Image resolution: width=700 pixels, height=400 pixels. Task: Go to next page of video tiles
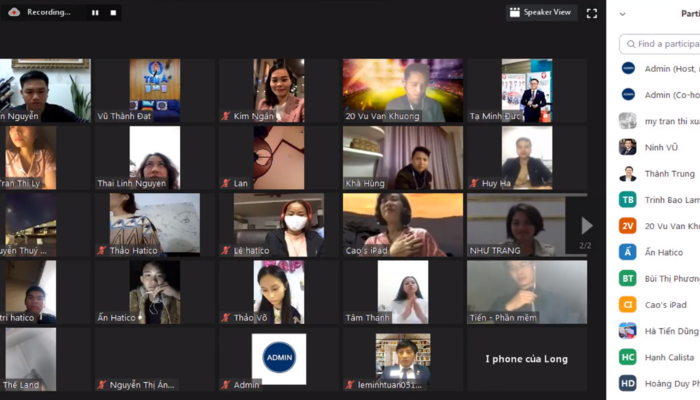pyautogui.click(x=587, y=226)
